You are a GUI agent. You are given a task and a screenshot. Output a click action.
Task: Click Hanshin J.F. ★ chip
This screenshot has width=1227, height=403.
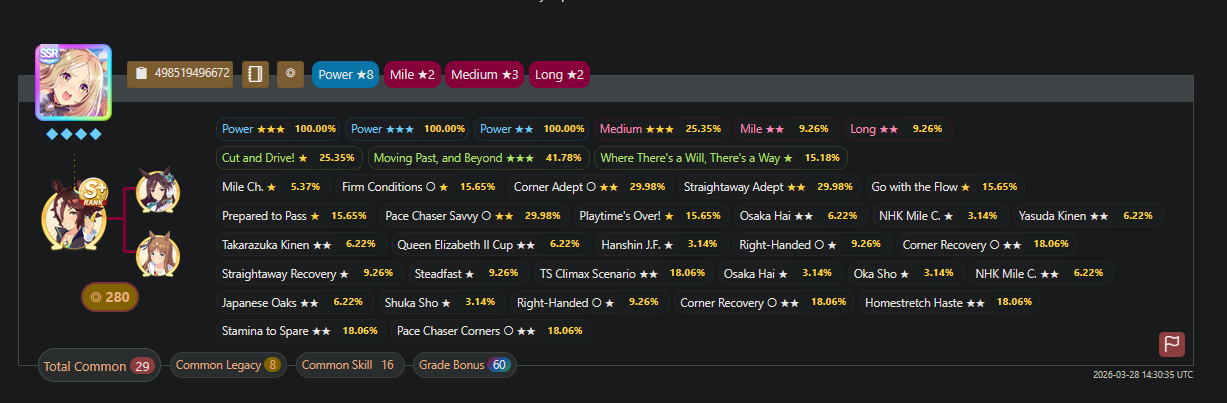659,244
